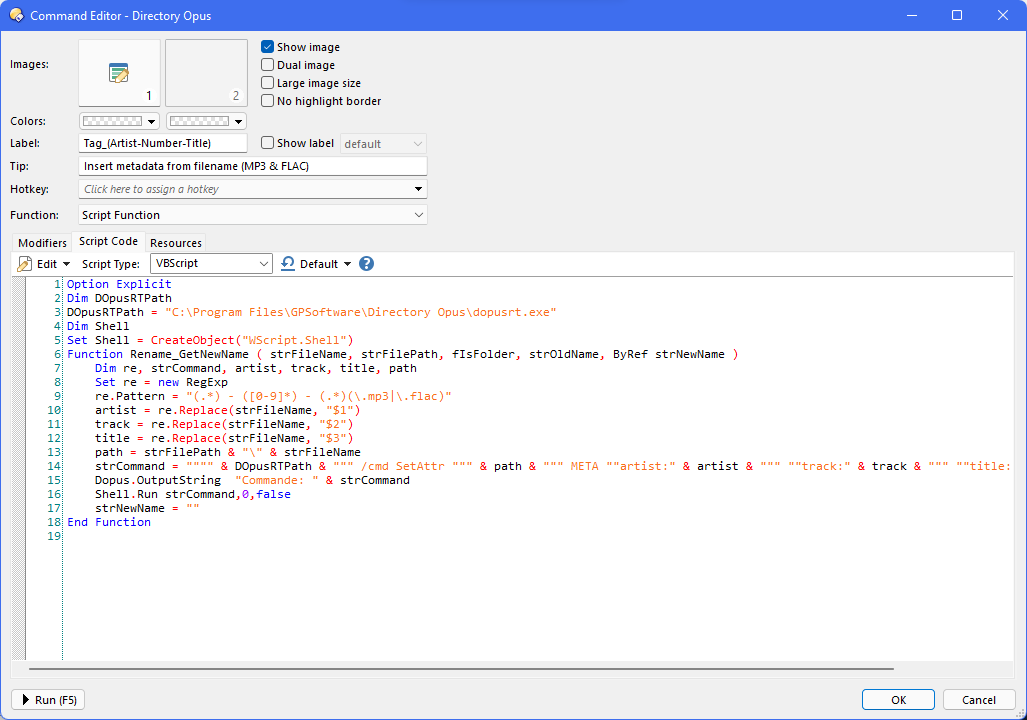The height and width of the screenshot is (720, 1027).
Task: Click the Directory Opus title bar icon
Action: click(16, 15)
